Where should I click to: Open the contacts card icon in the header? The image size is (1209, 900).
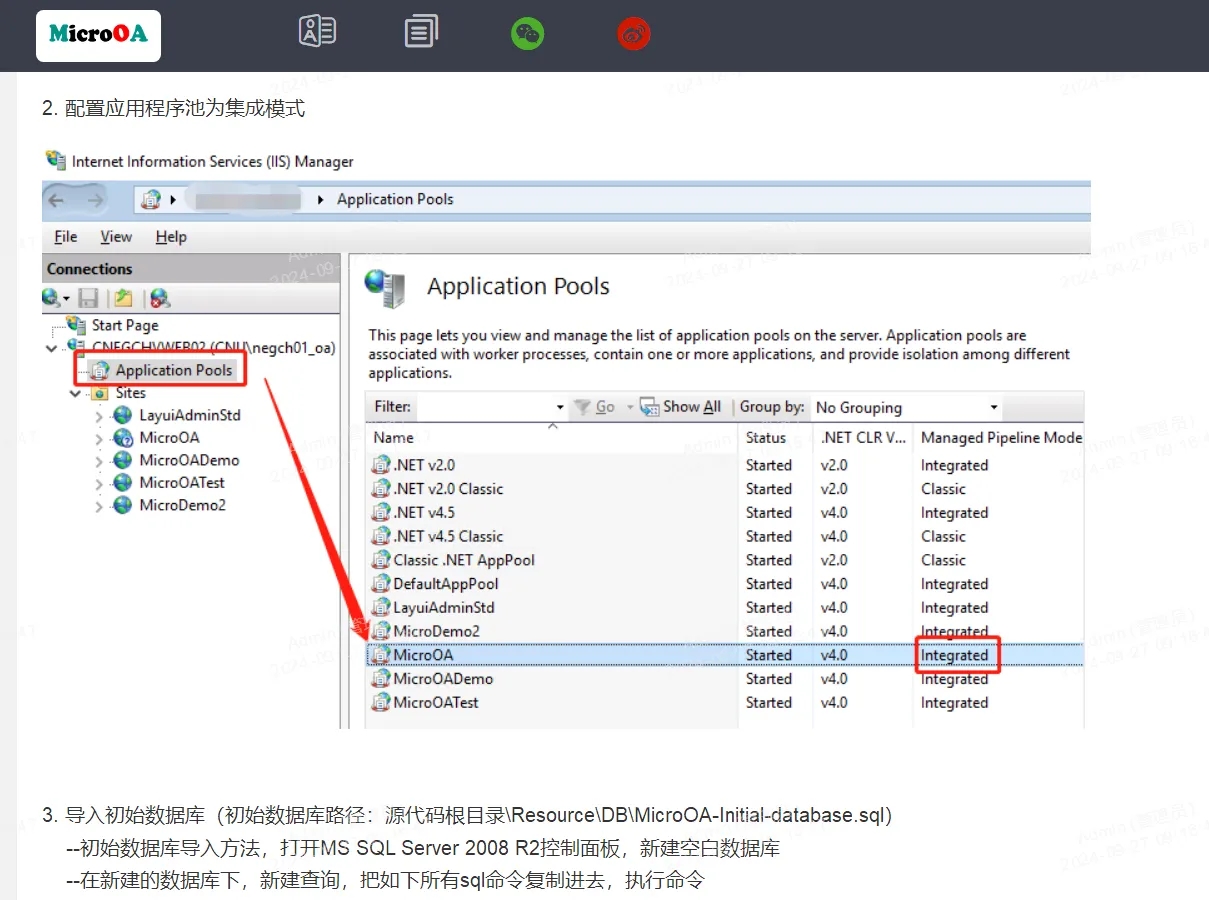[x=317, y=32]
